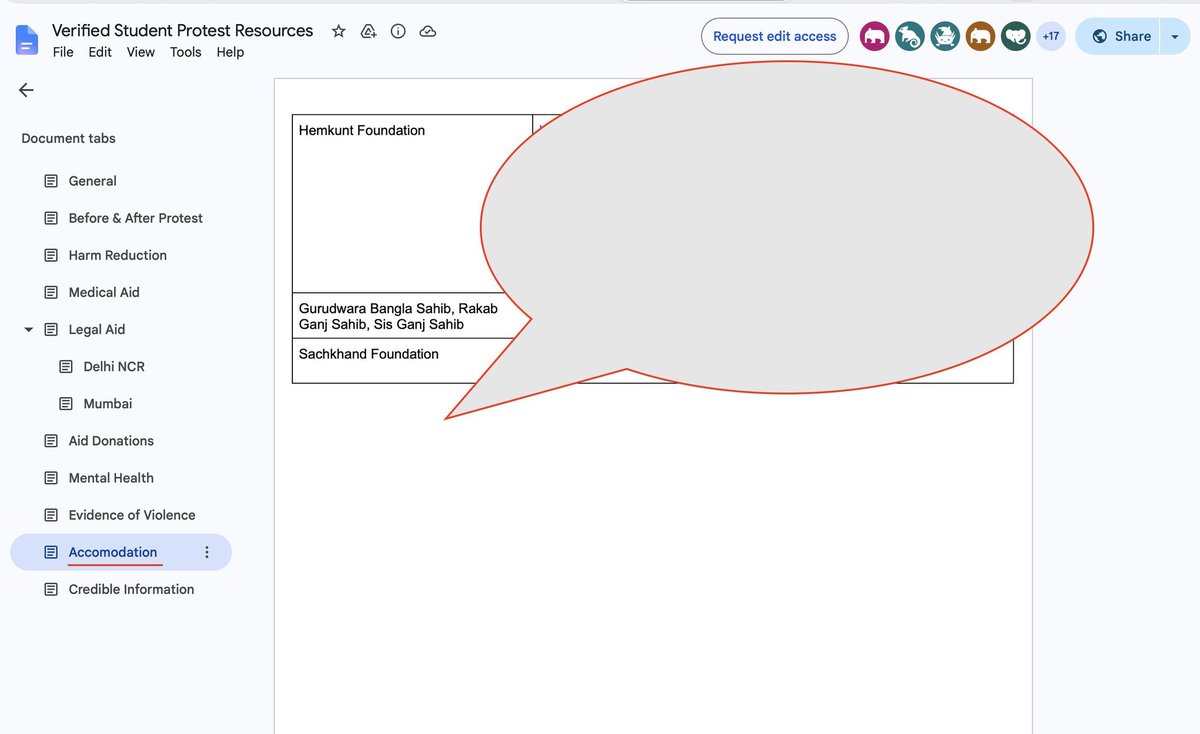This screenshot has width=1200, height=734.
Task: Go to the Harm Reduction tab
Action: pos(121,255)
